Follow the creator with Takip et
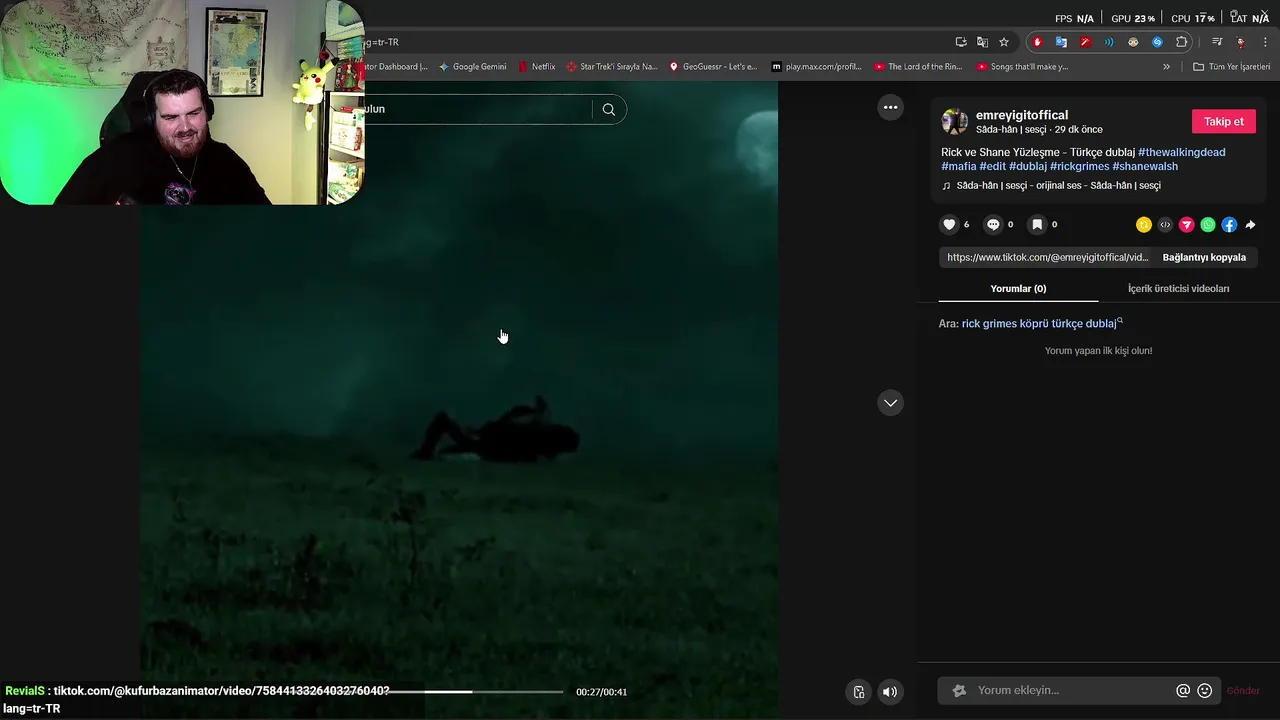This screenshot has width=1280, height=720. (1223, 121)
